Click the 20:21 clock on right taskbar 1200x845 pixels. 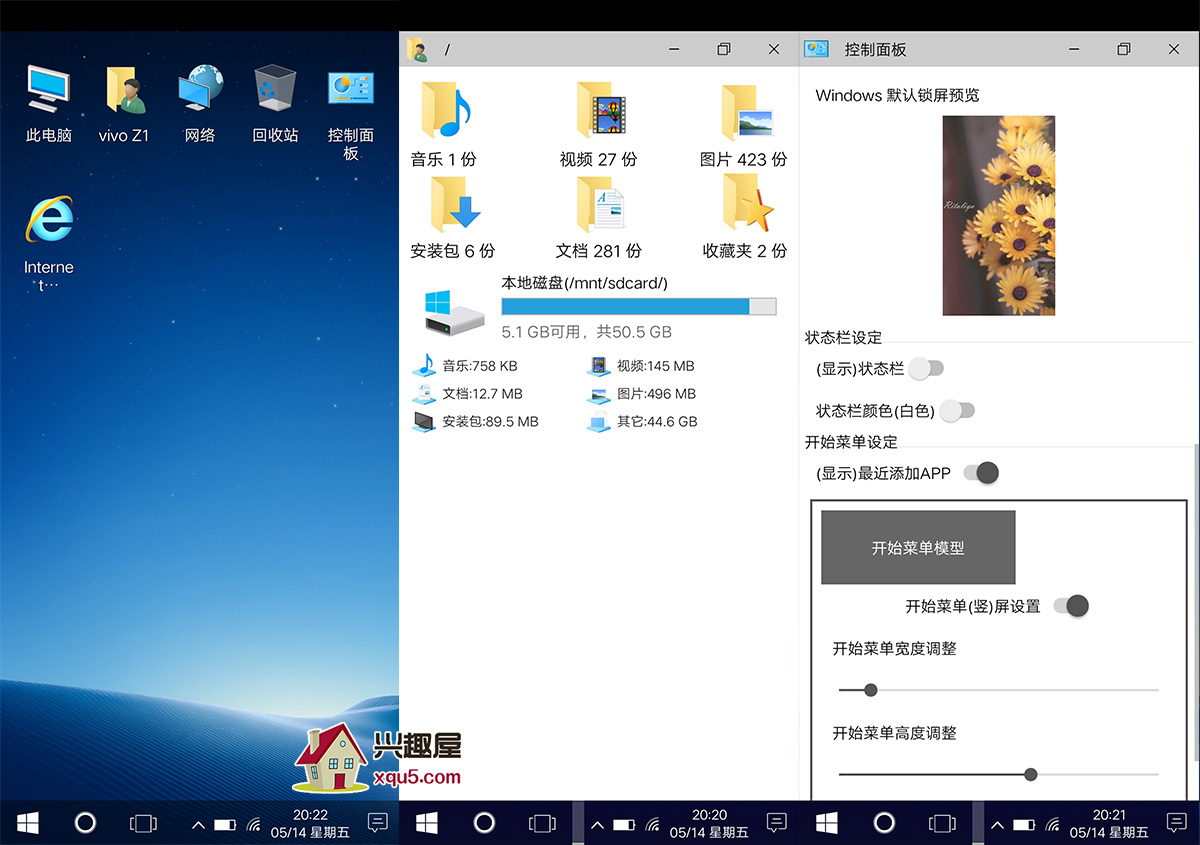[1109, 823]
